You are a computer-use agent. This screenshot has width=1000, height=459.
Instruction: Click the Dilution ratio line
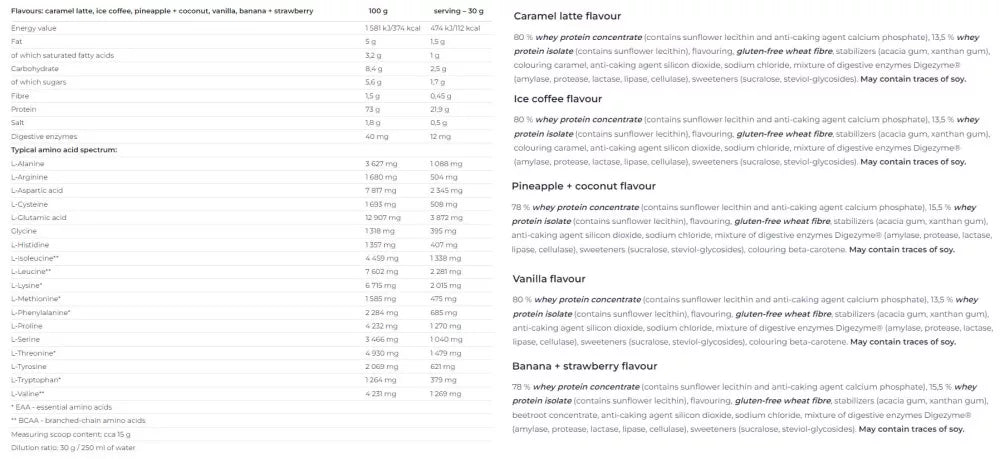[x=72, y=447]
